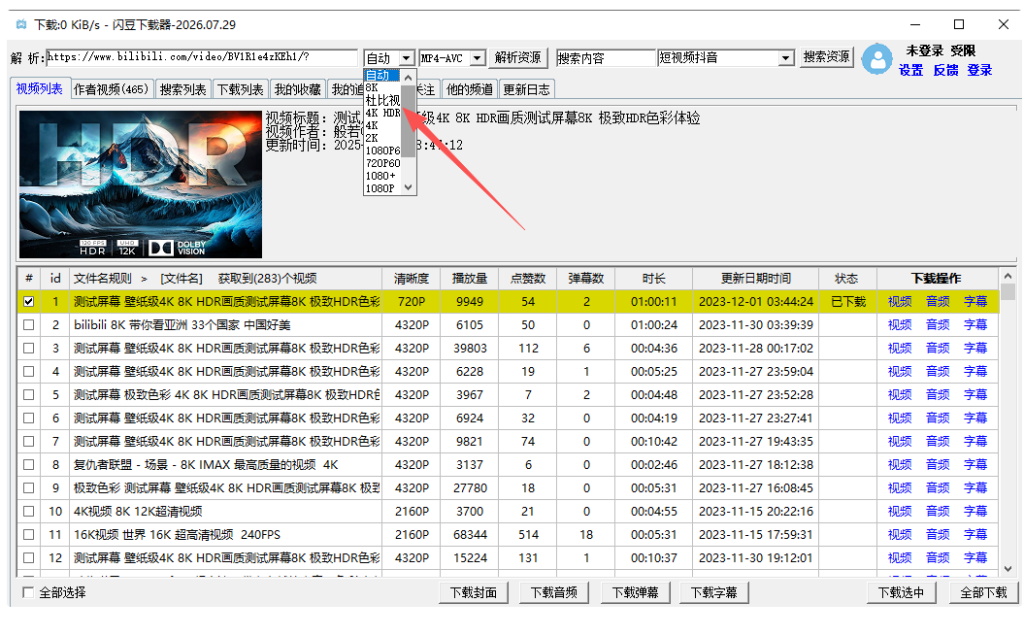
Task: Switch to the 视频列表 tab
Action: pos(39,89)
